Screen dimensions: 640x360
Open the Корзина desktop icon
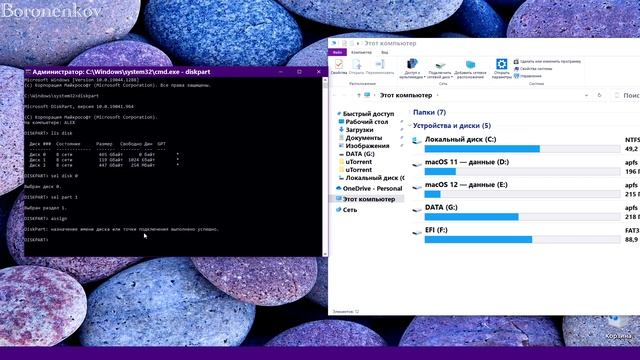pos(618,327)
